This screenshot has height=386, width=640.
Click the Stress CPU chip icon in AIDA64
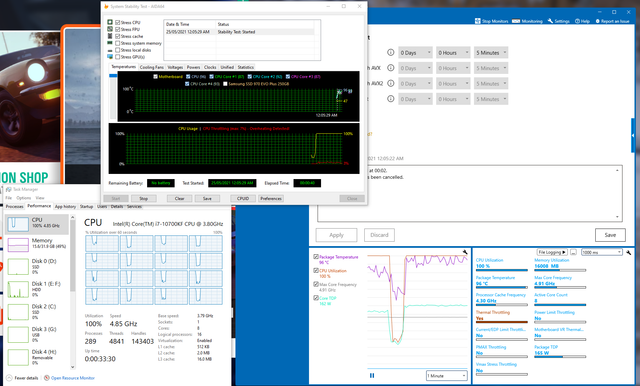coord(110,22)
